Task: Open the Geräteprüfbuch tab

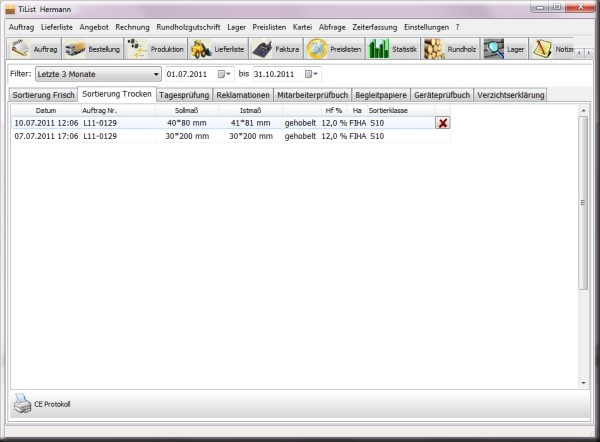Action: click(442, 95)
